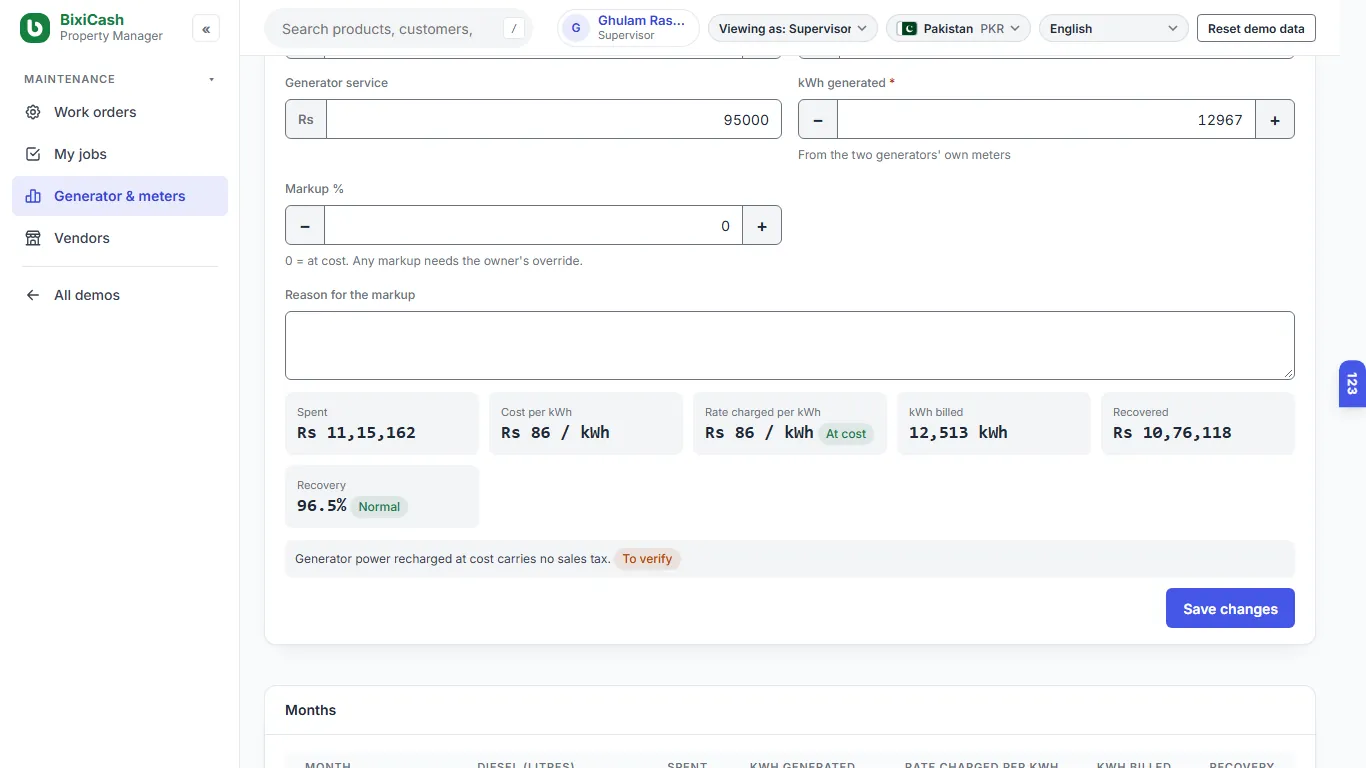The image size is (1366, 768).
Task: Edit the kWh generated value 12967
Action: tap(1046, 119)
